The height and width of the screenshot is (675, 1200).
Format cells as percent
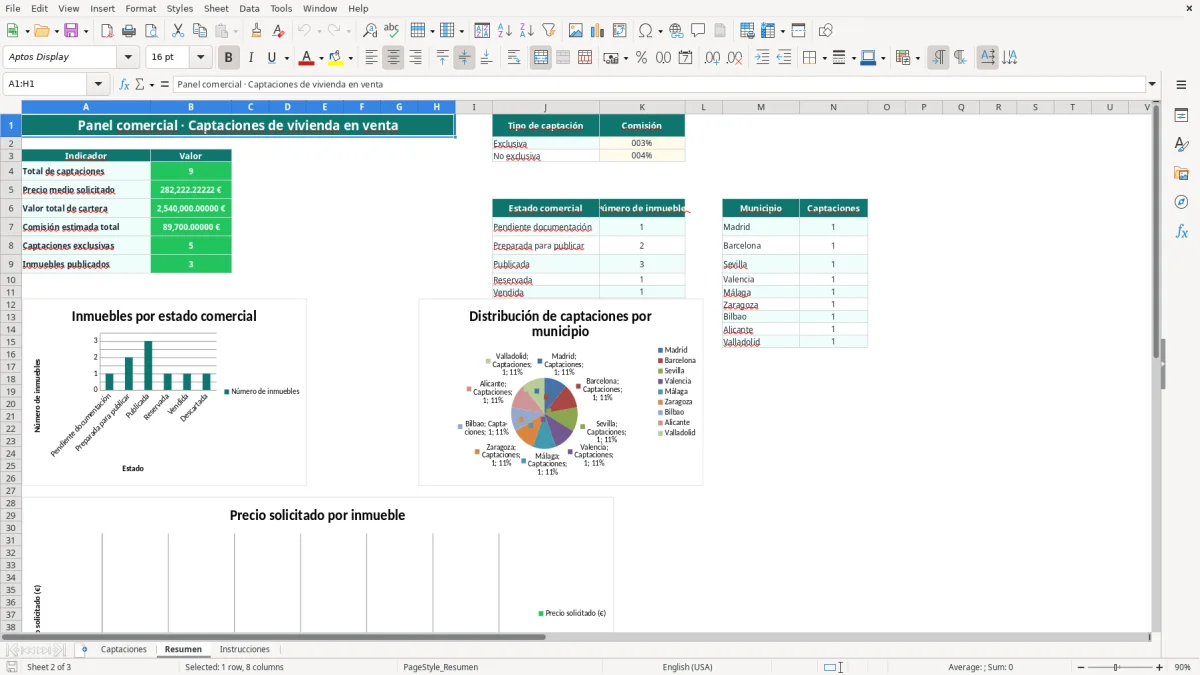click(641, 58)
